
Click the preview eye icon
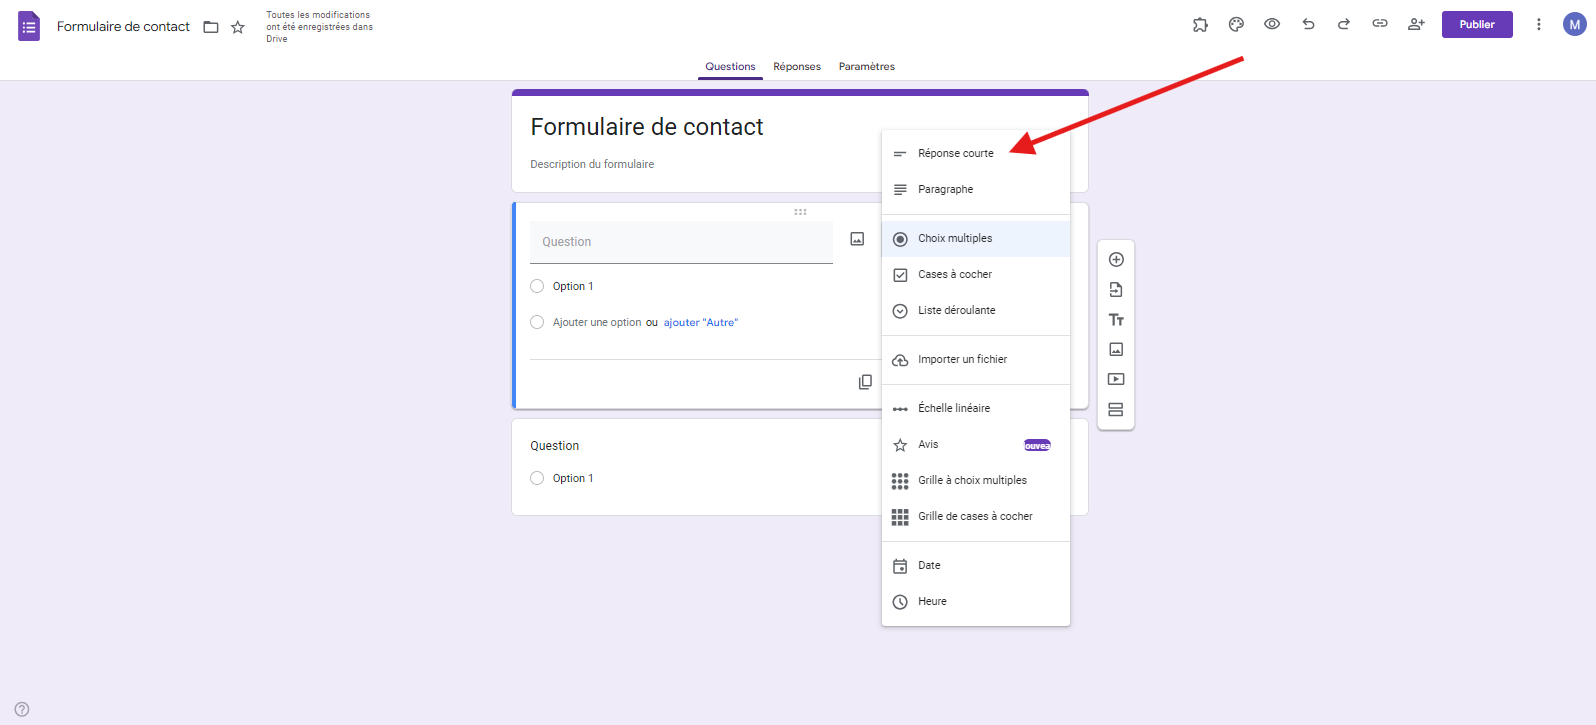point(1272,24)
